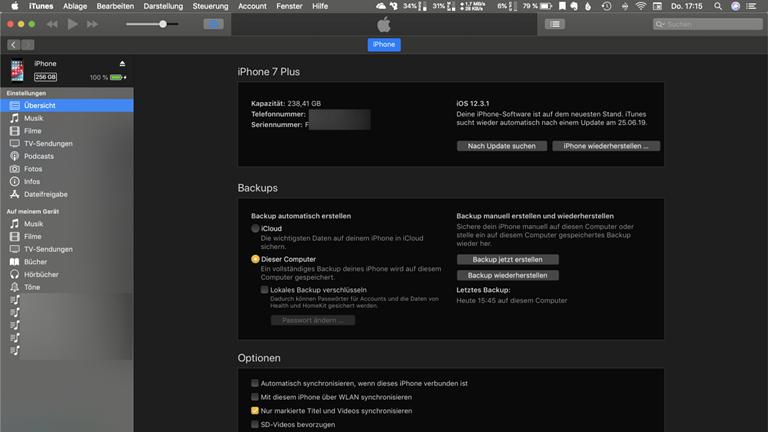This screenshot has width=768, height=432.
Task: Click iPhone wiederherstellen button
Action: point(605,146)
